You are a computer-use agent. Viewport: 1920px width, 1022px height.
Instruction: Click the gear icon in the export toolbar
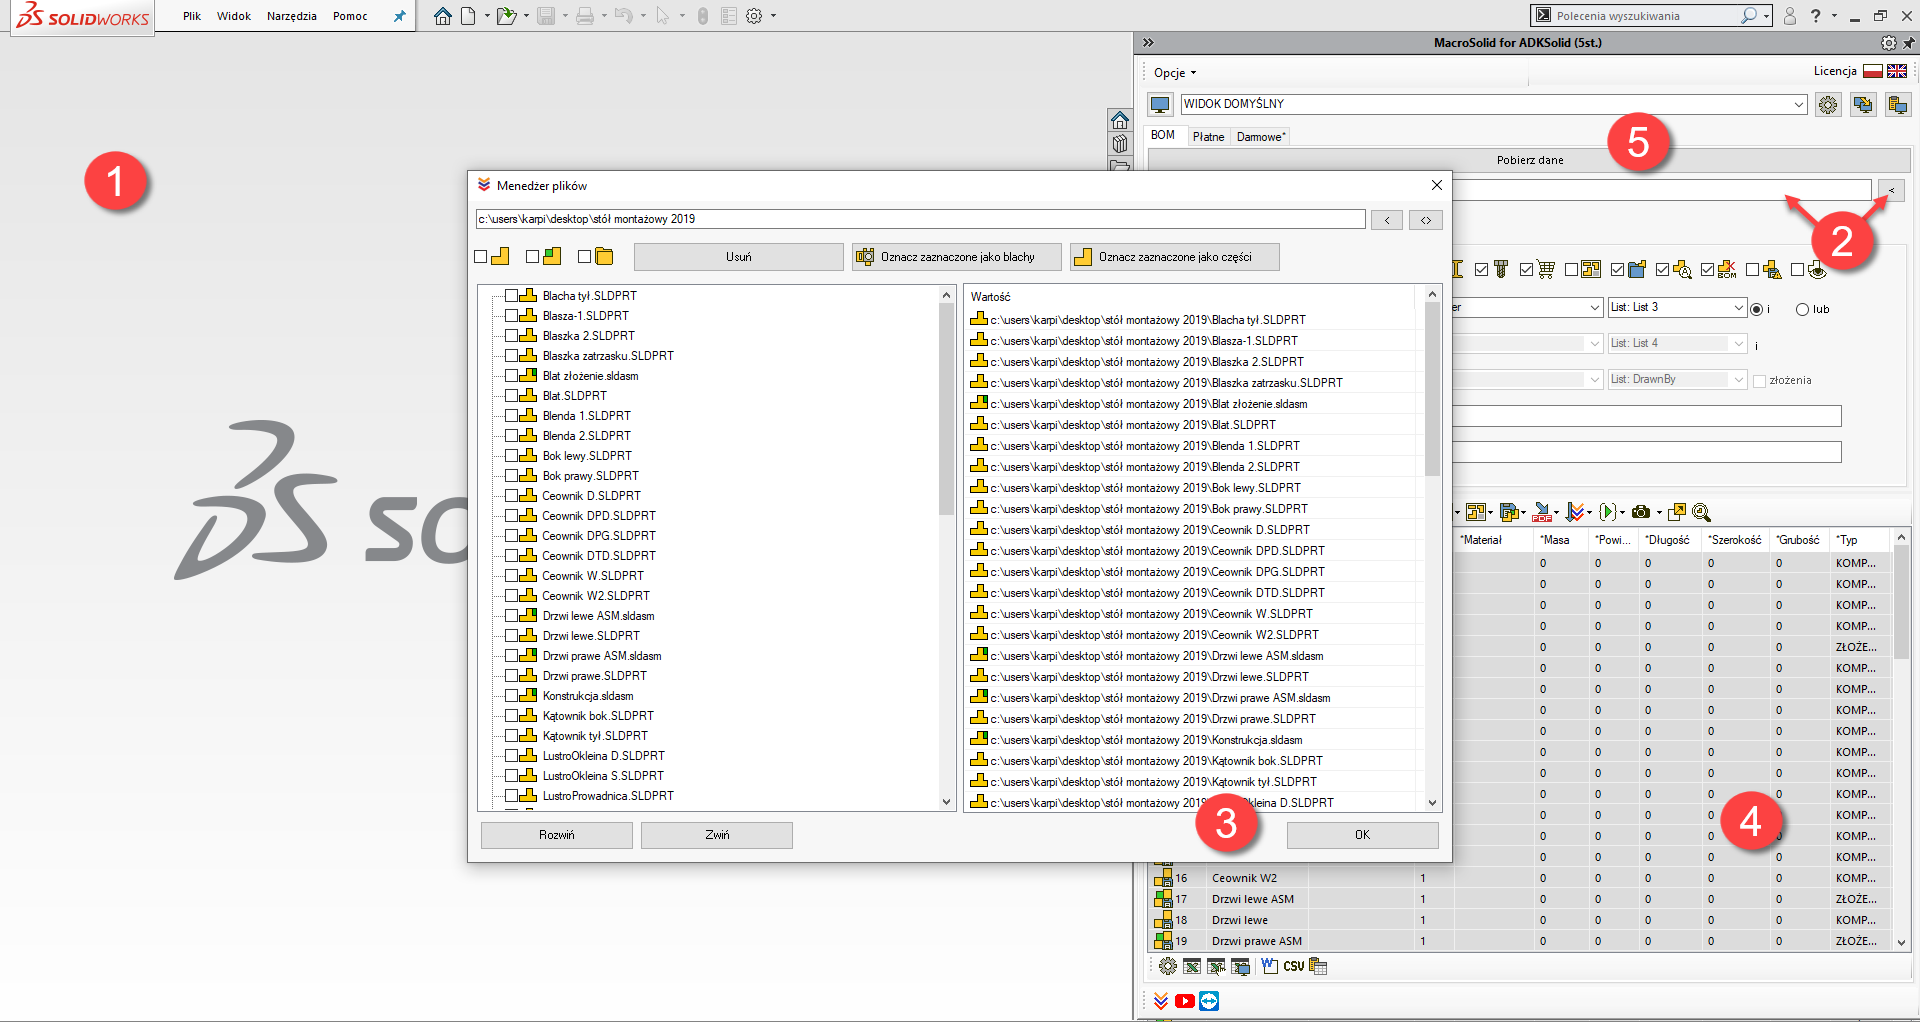(1167, 966)
